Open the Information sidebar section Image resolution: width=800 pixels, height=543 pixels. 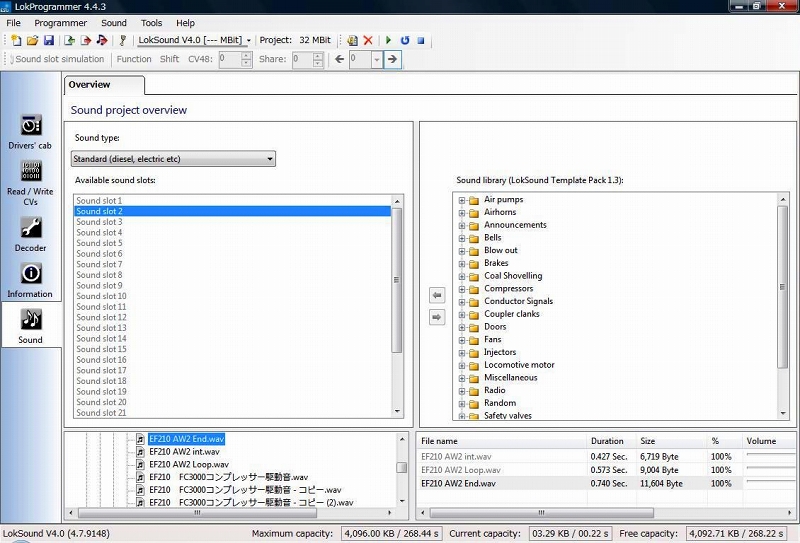coord(30,280)
